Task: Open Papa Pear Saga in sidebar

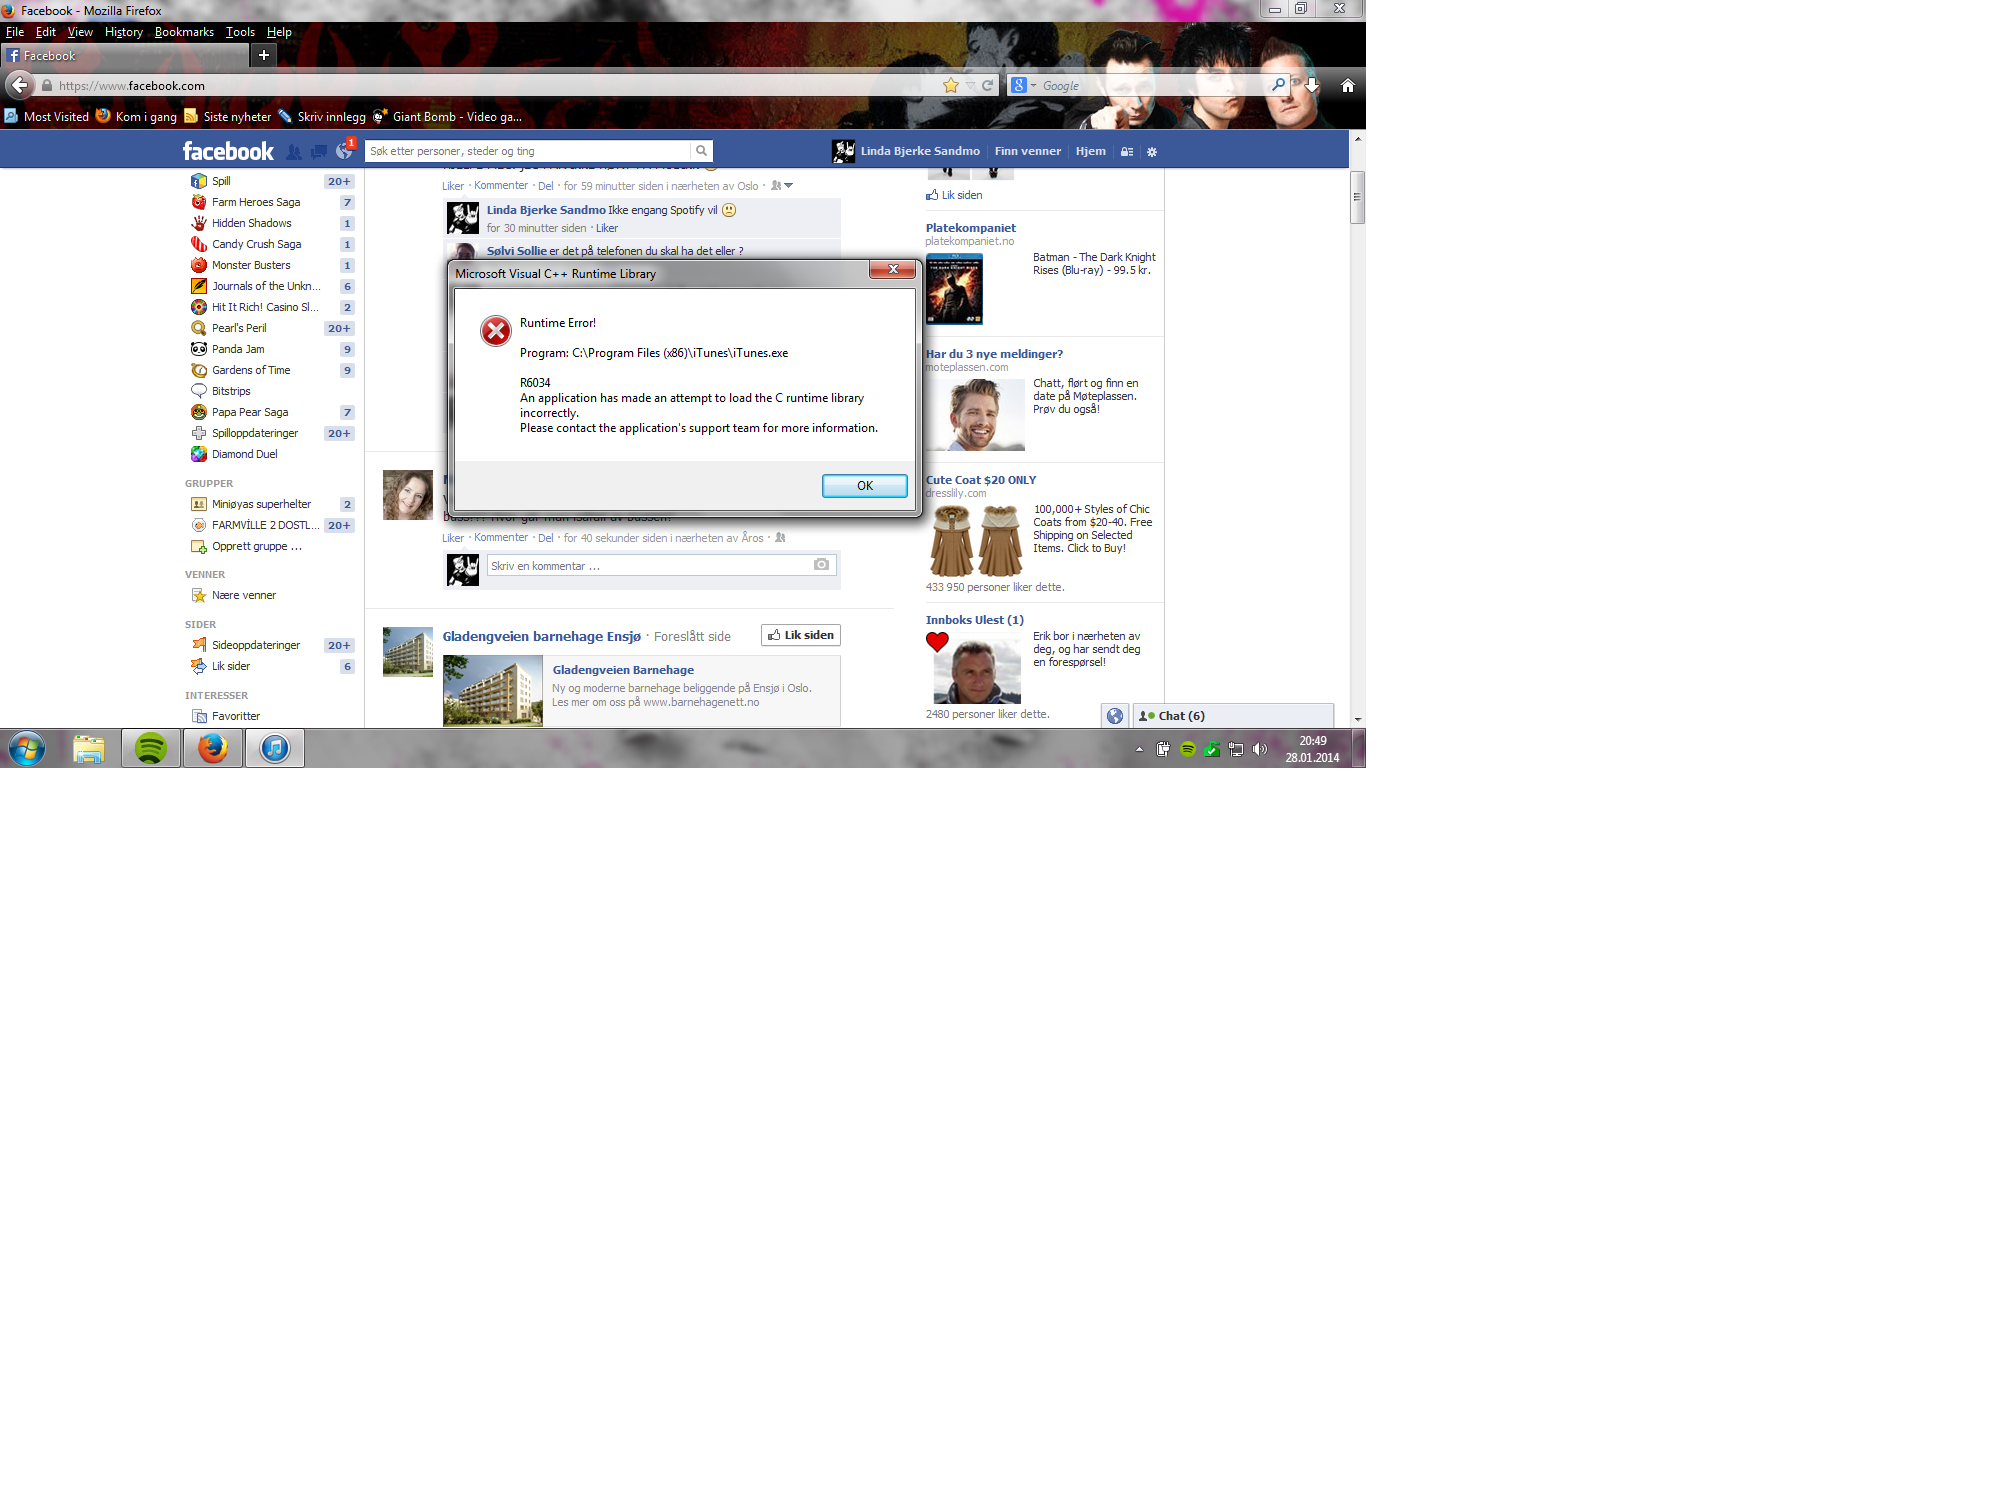Action: 250,412
